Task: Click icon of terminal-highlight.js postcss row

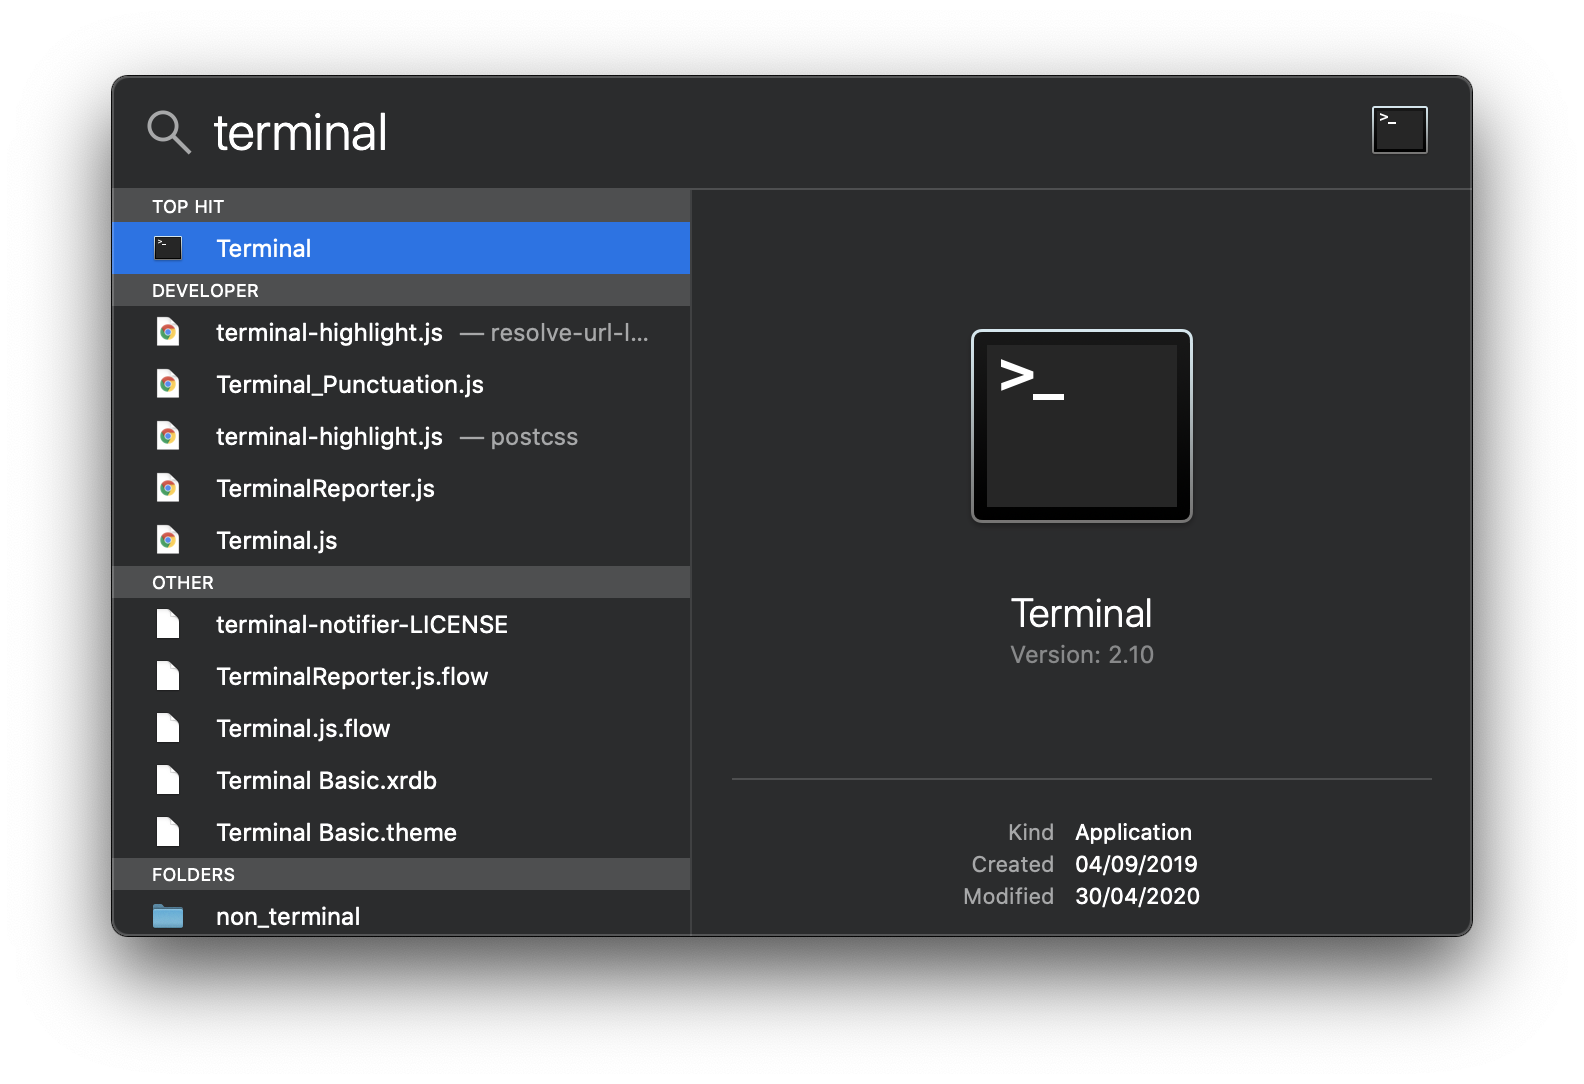Action: (x=168, y=436)
